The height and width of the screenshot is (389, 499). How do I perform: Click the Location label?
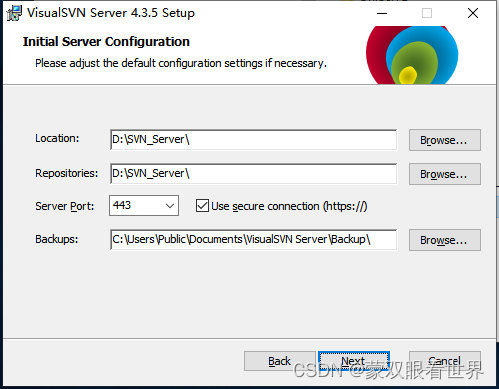57,138
